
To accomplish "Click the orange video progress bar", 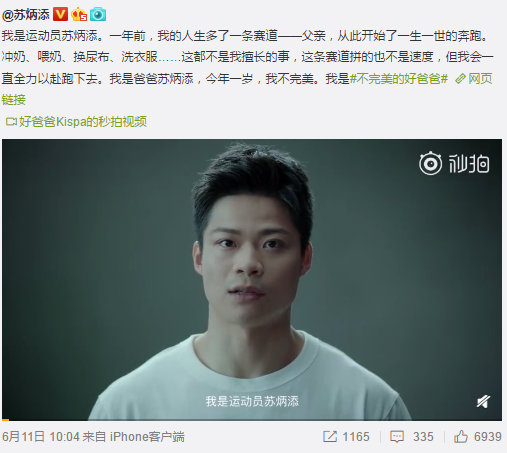I will click(x=5, y=420).
